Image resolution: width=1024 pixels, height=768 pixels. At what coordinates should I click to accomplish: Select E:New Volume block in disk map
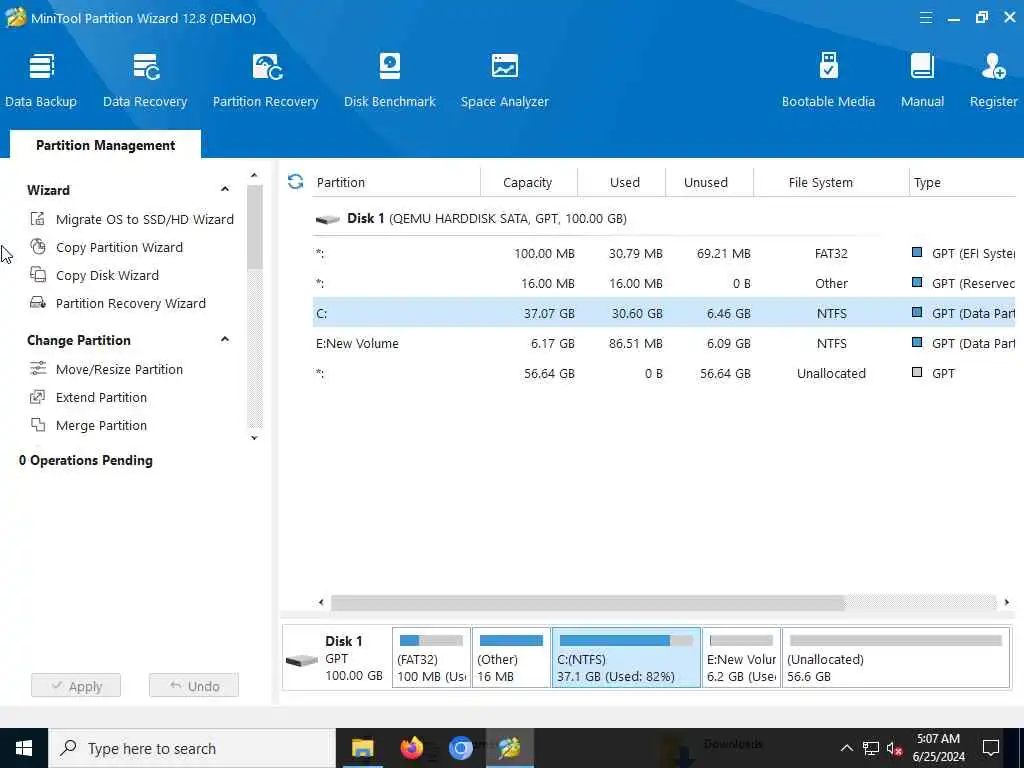741,658
